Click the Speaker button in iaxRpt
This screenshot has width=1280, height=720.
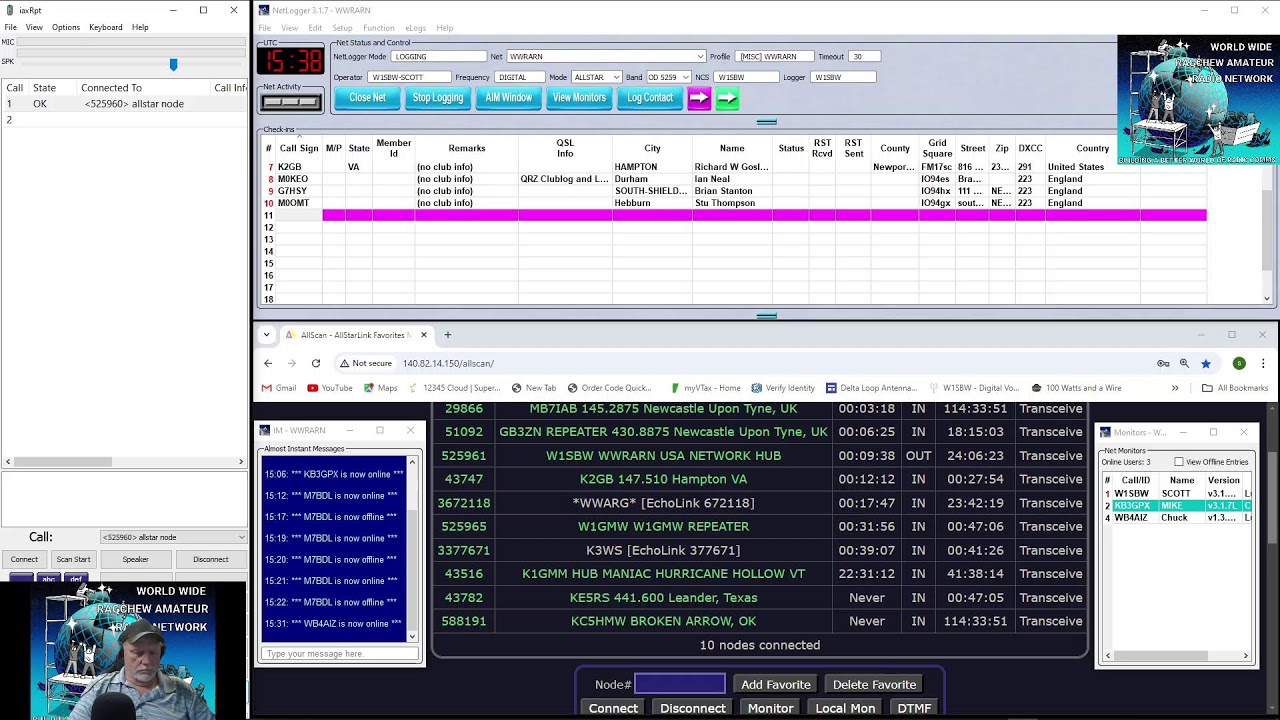point(135,559)
